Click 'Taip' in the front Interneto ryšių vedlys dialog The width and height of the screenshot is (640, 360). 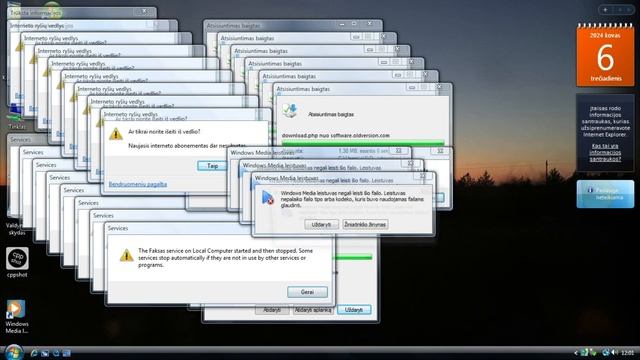click(213, 166)
